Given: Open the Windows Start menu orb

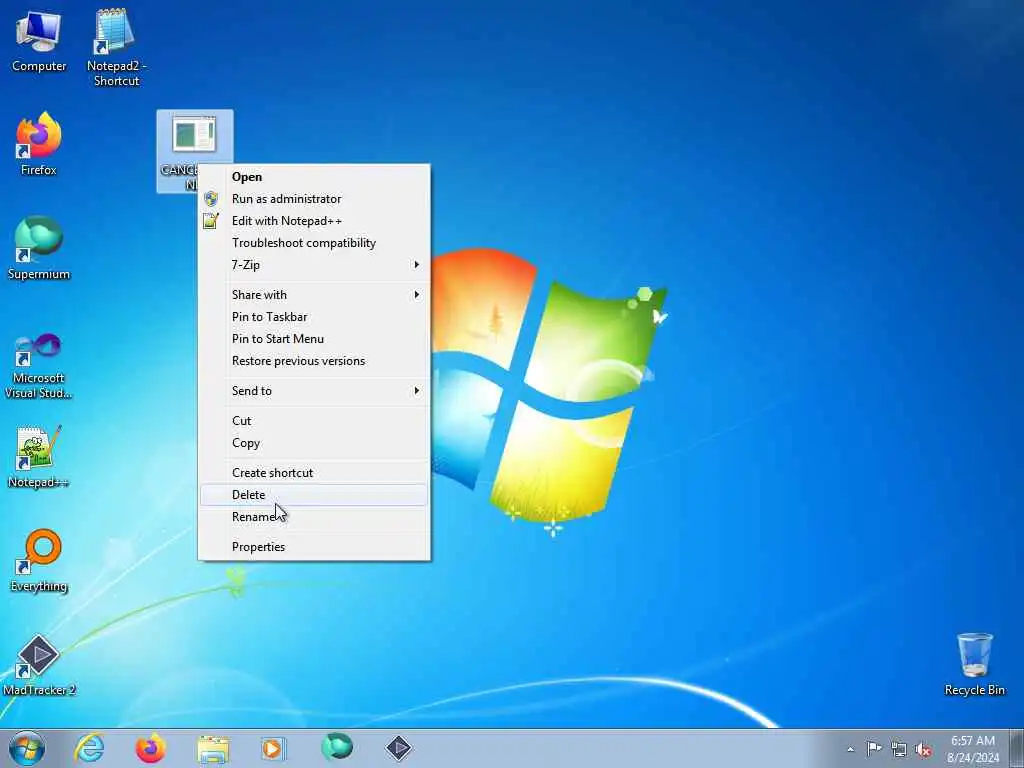Looking at the screenshot, I should pyautogui.click(x=27, y=748).
